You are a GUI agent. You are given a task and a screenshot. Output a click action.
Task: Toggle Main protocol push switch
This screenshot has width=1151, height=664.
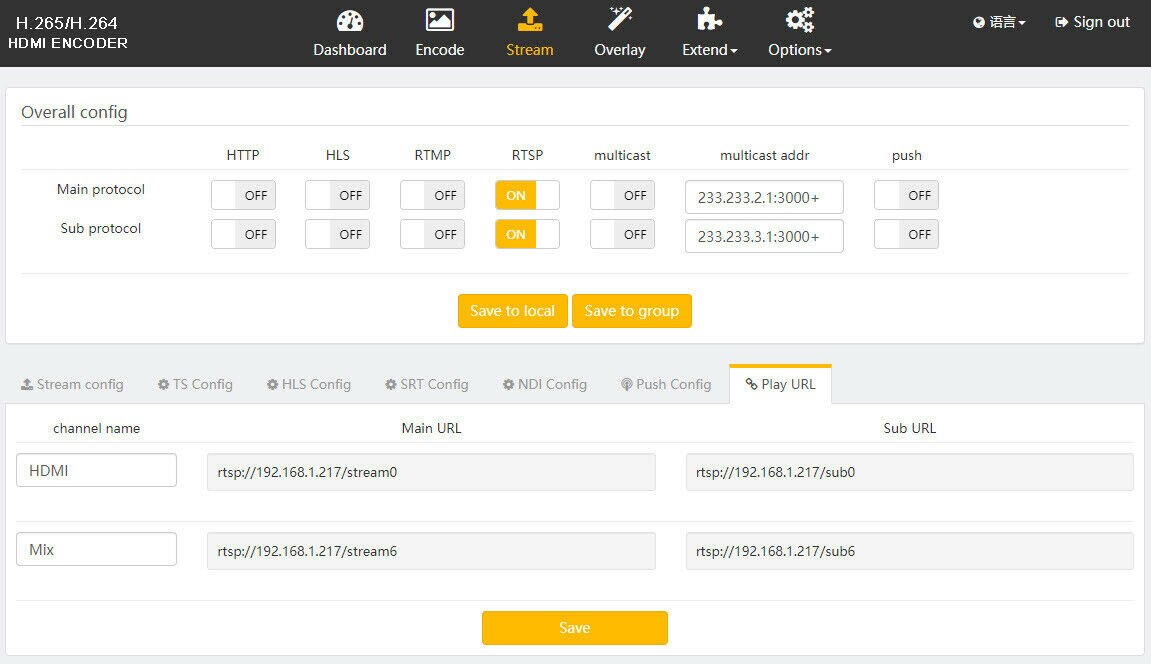point(907,195)
